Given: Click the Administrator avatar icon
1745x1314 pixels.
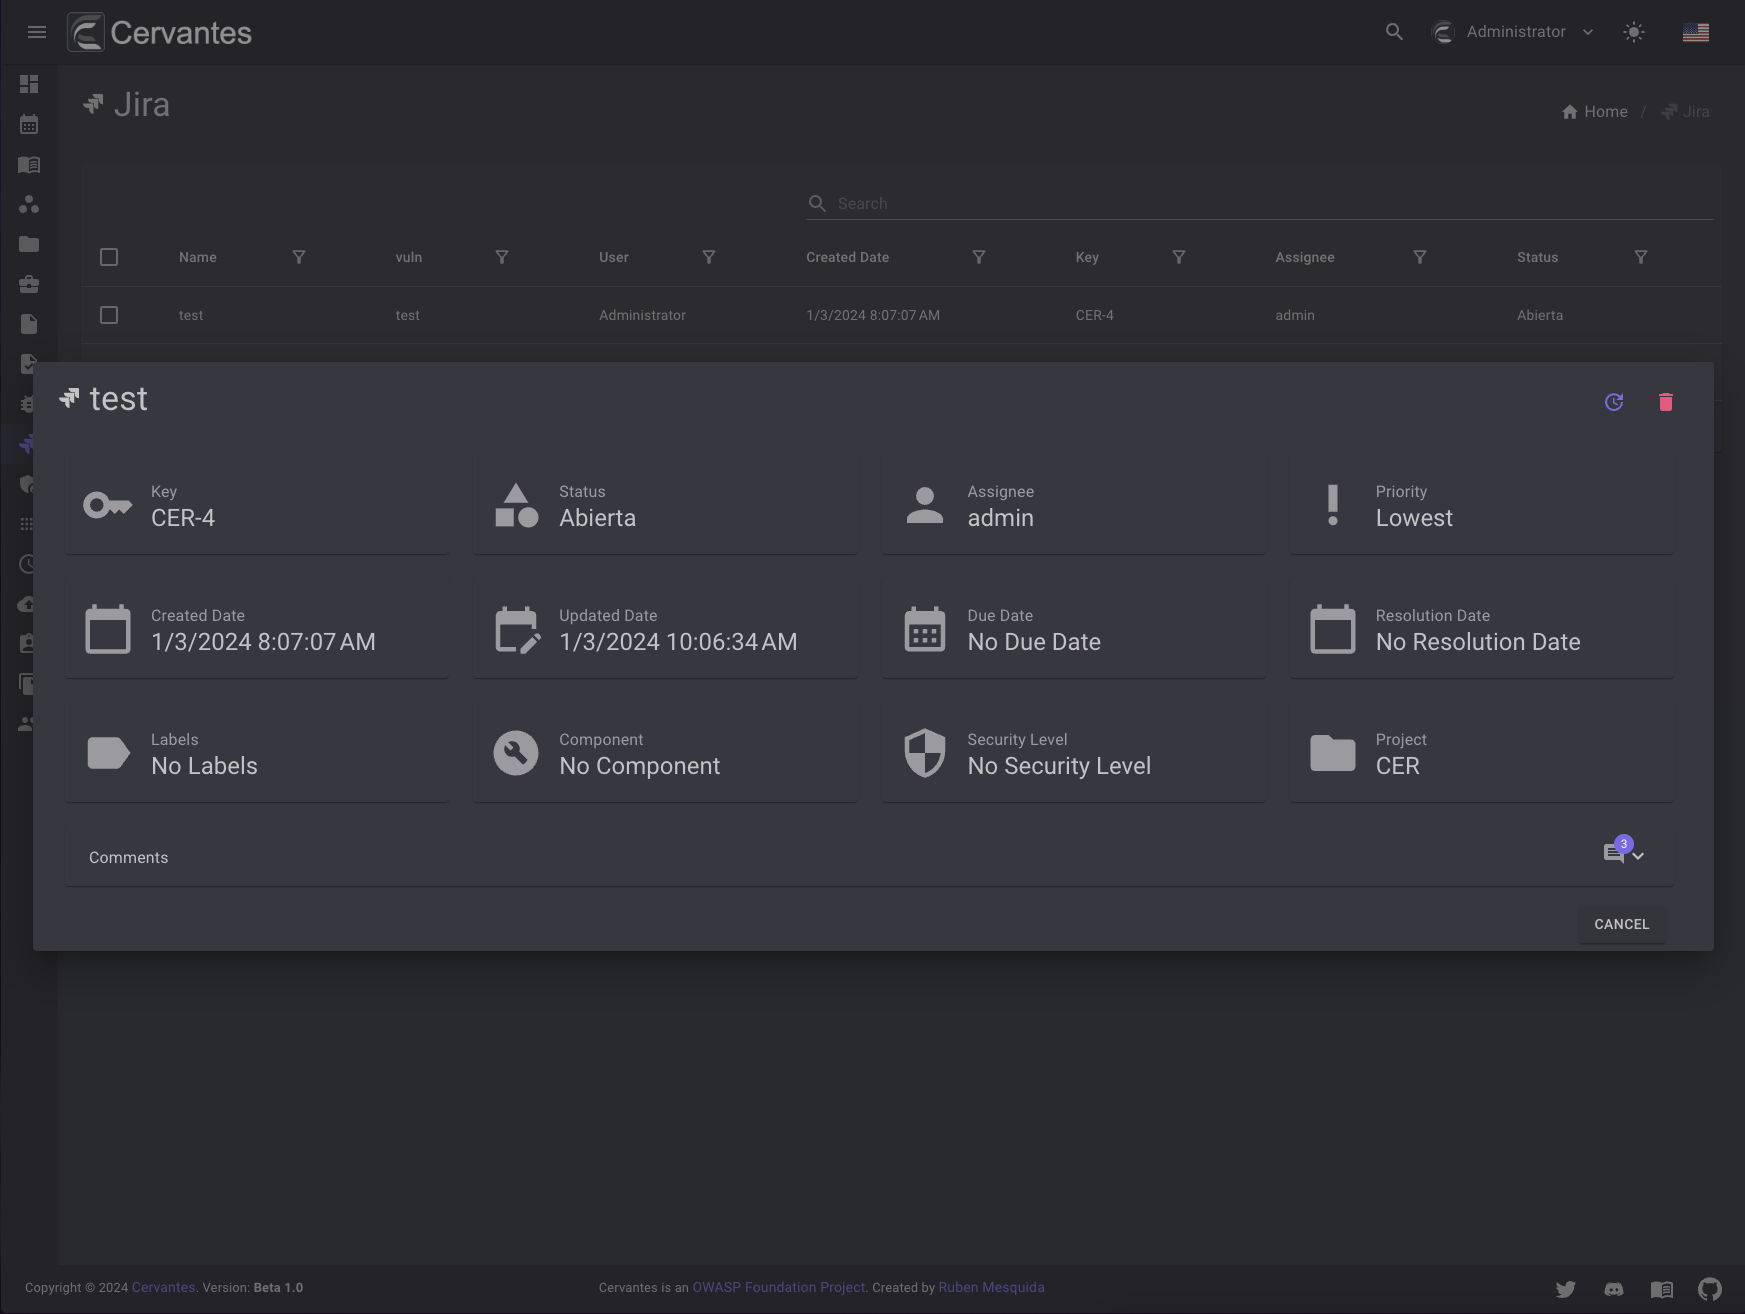Looking at the screenshot, I should [x=1443, y=32].
